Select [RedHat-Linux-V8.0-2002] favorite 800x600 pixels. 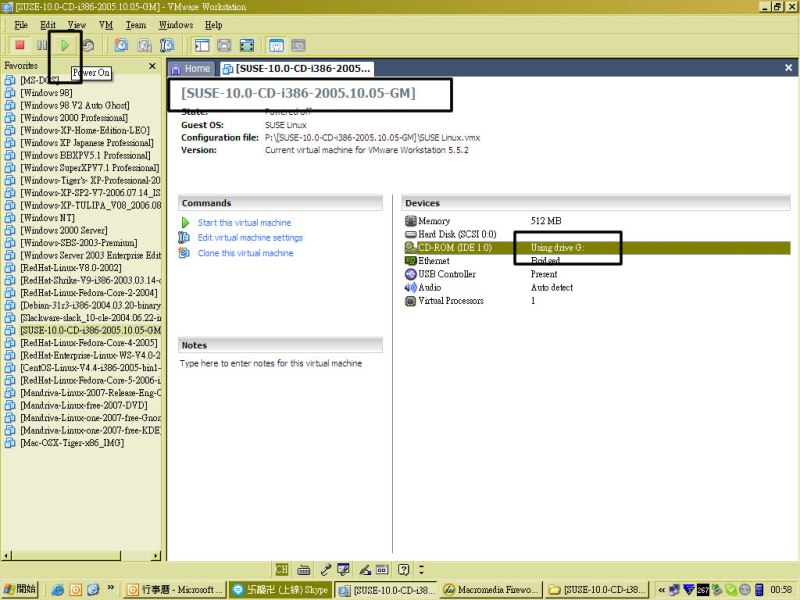coord(71,268)
